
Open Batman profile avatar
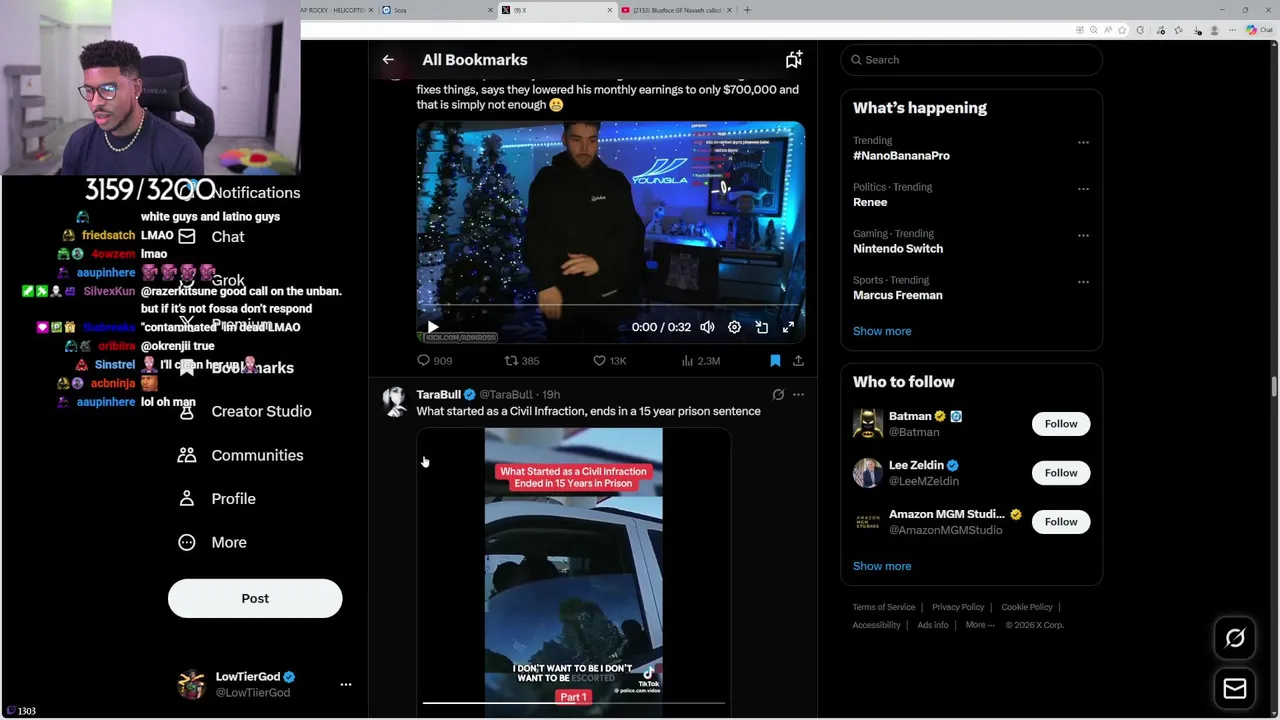click(867, 424)
